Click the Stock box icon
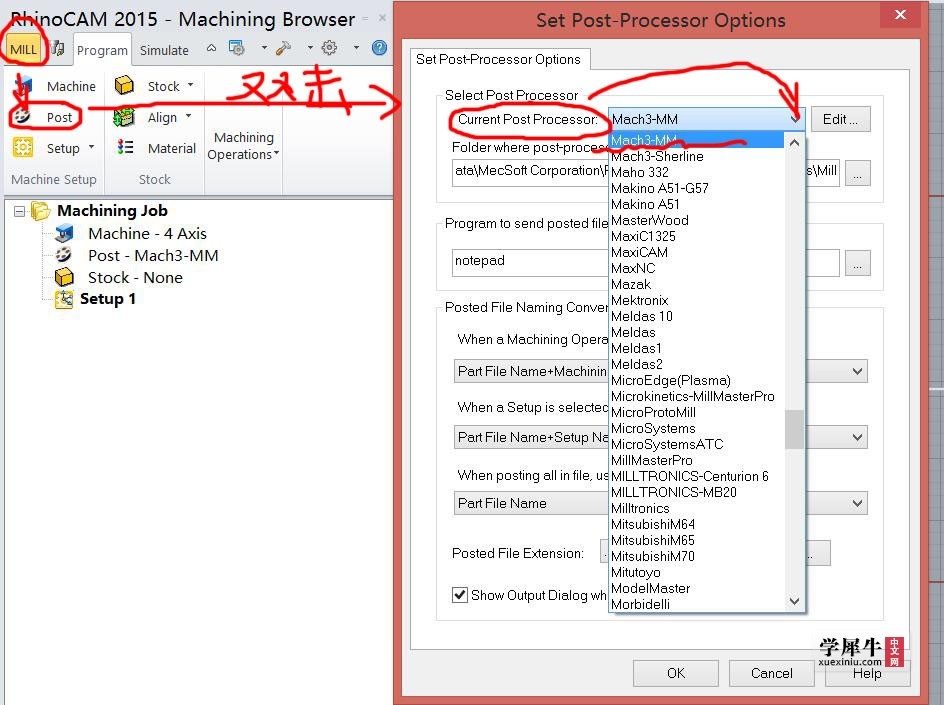Viewport: 944px width, 705px height. pos(124,85)
